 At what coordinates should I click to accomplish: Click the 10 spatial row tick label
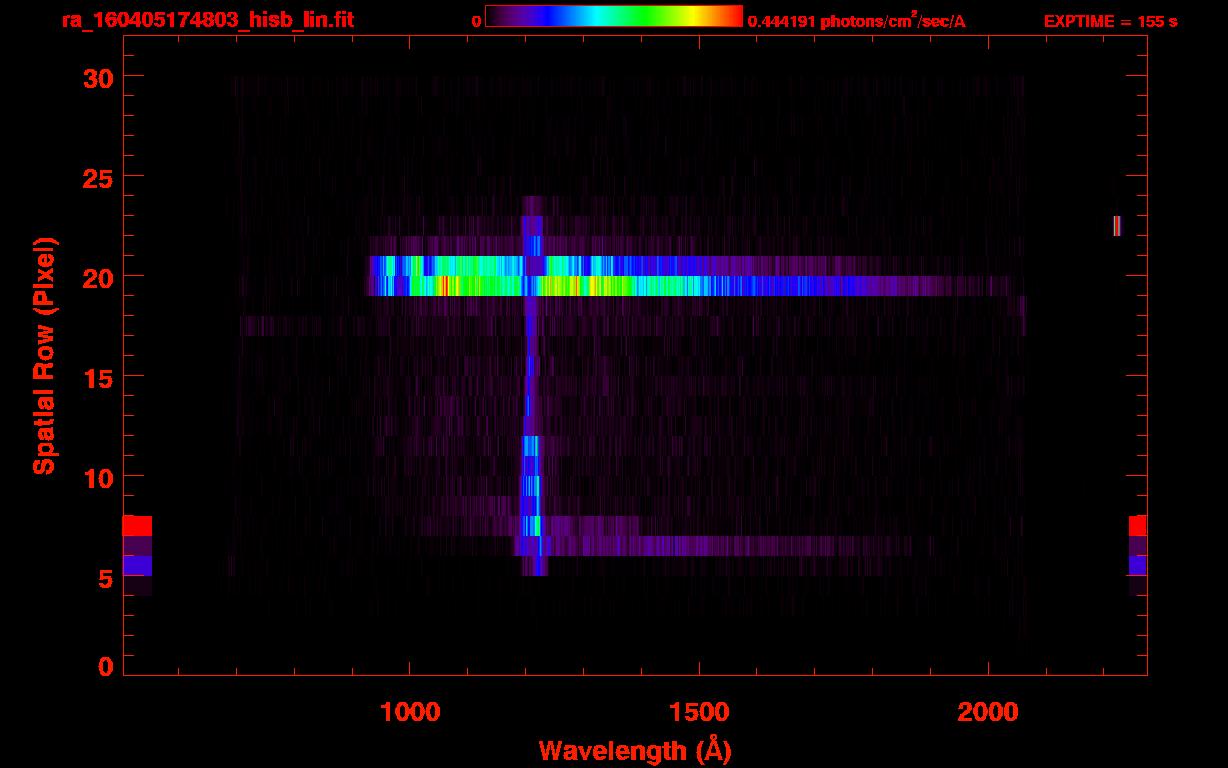(98, 477)
